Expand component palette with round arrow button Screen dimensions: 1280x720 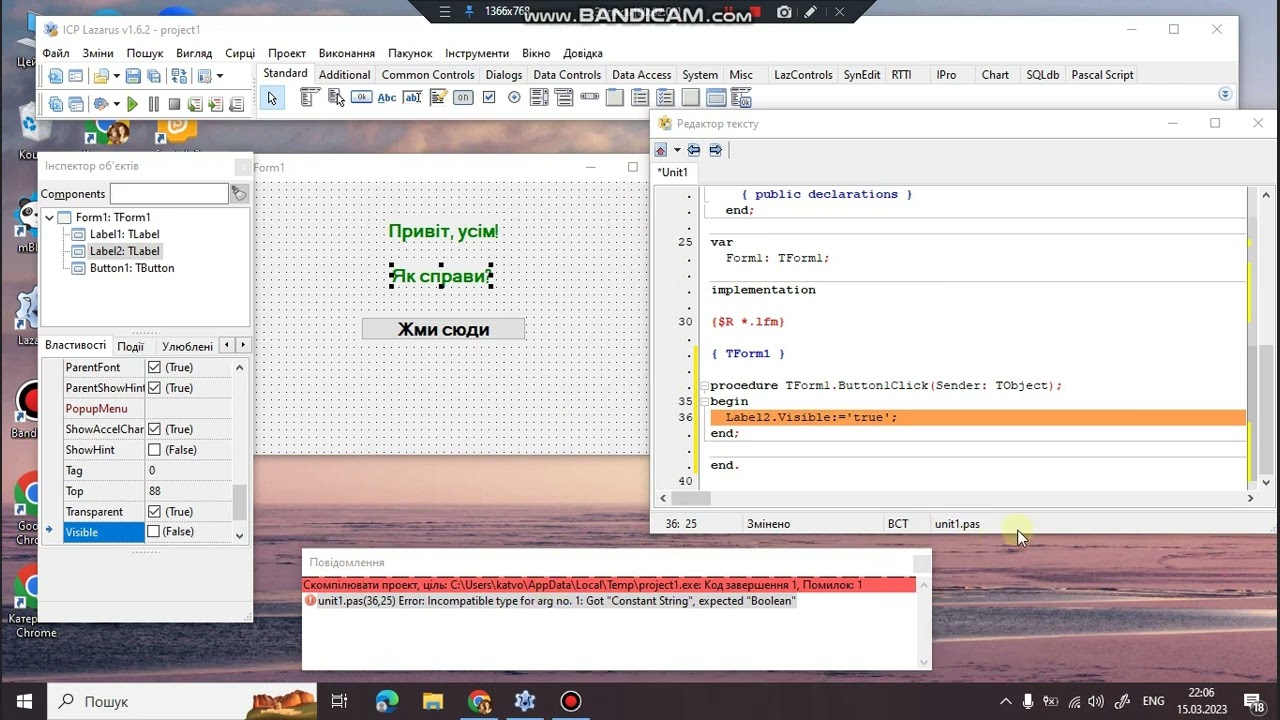pyautogui.click(x=1225, y=94)
